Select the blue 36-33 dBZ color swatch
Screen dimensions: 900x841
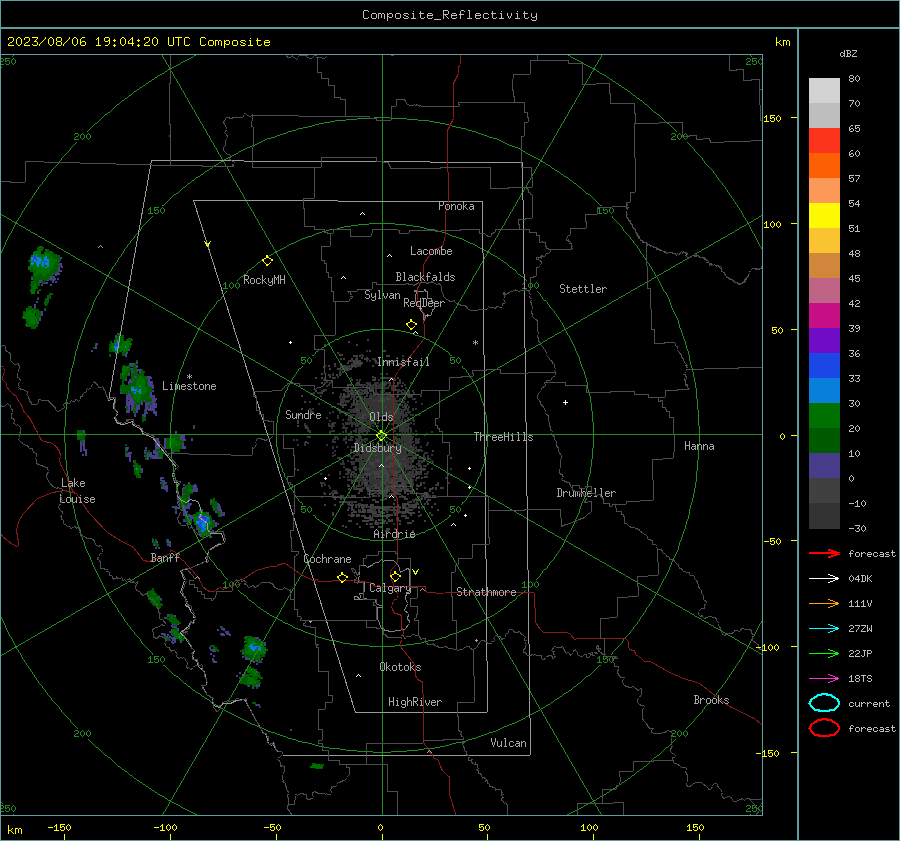click(824, 365)
